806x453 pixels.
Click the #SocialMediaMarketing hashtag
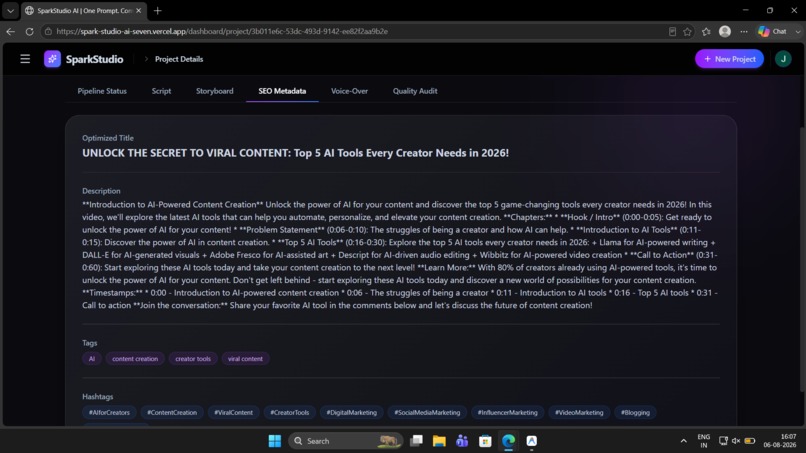[427, 412]
